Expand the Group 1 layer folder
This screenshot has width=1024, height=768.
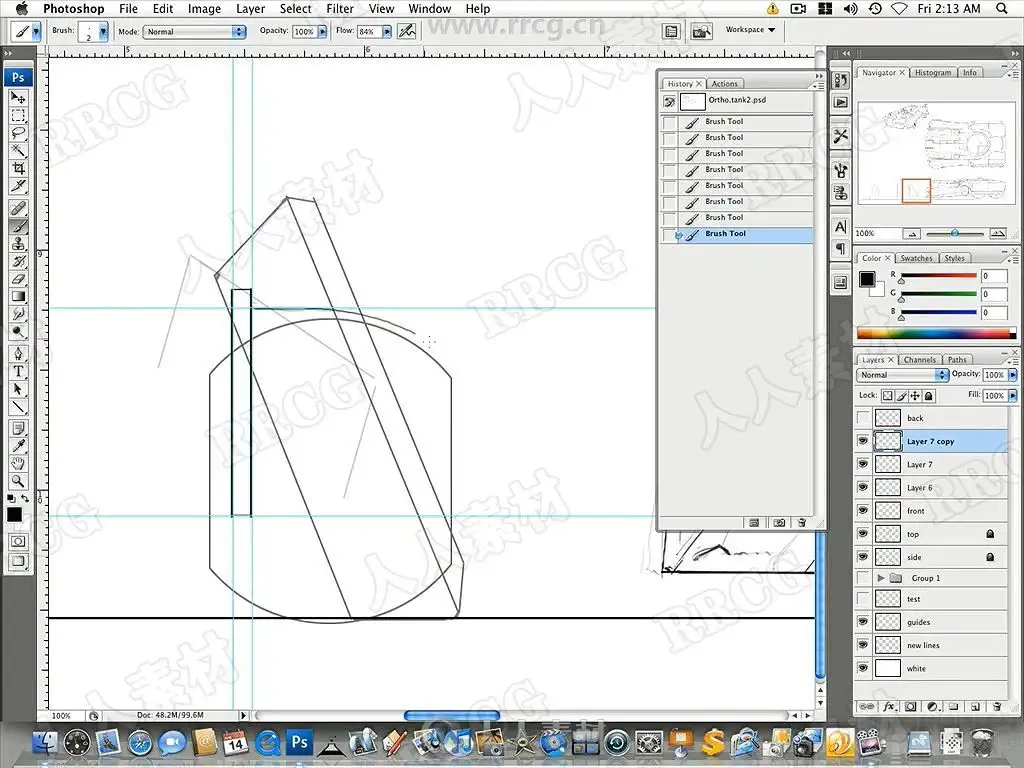881,578
